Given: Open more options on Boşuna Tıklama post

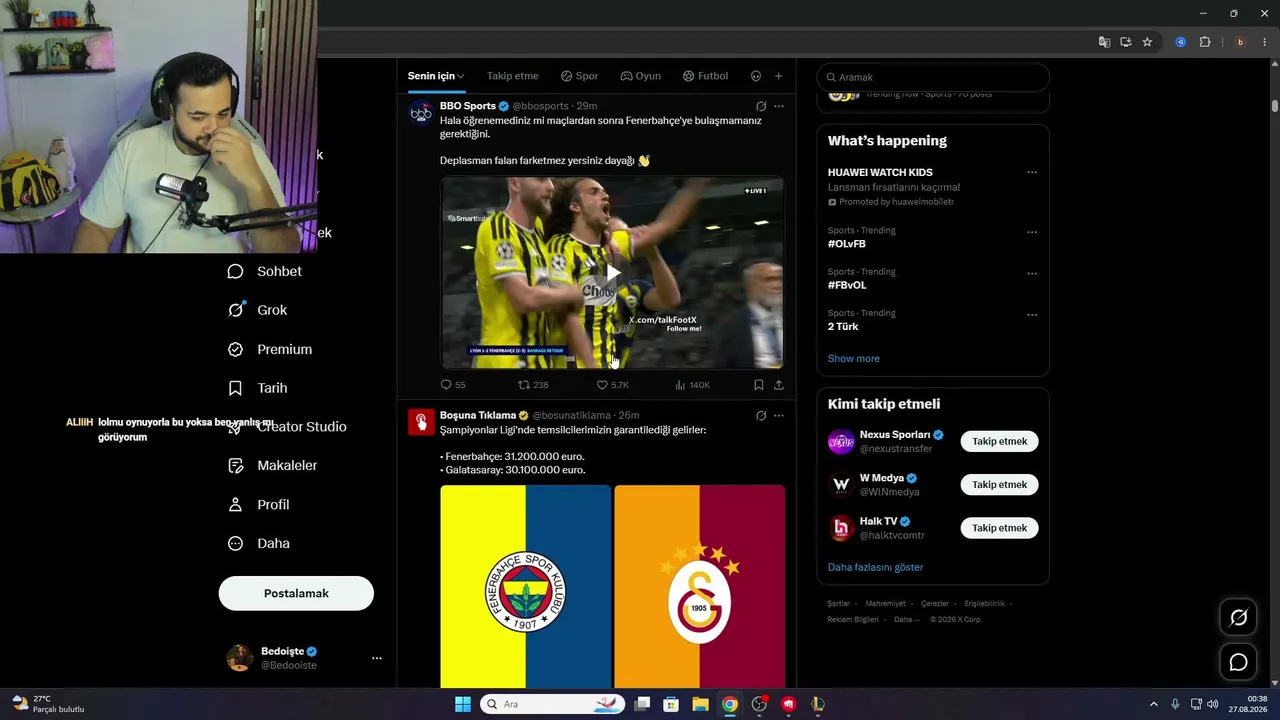Looking at the screenshot, I should (x=779, y=415).
